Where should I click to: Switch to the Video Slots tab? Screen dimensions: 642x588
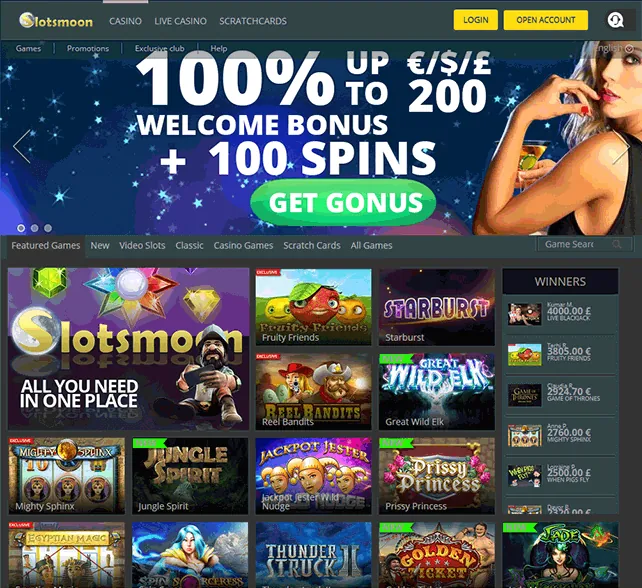click(142, 245)
